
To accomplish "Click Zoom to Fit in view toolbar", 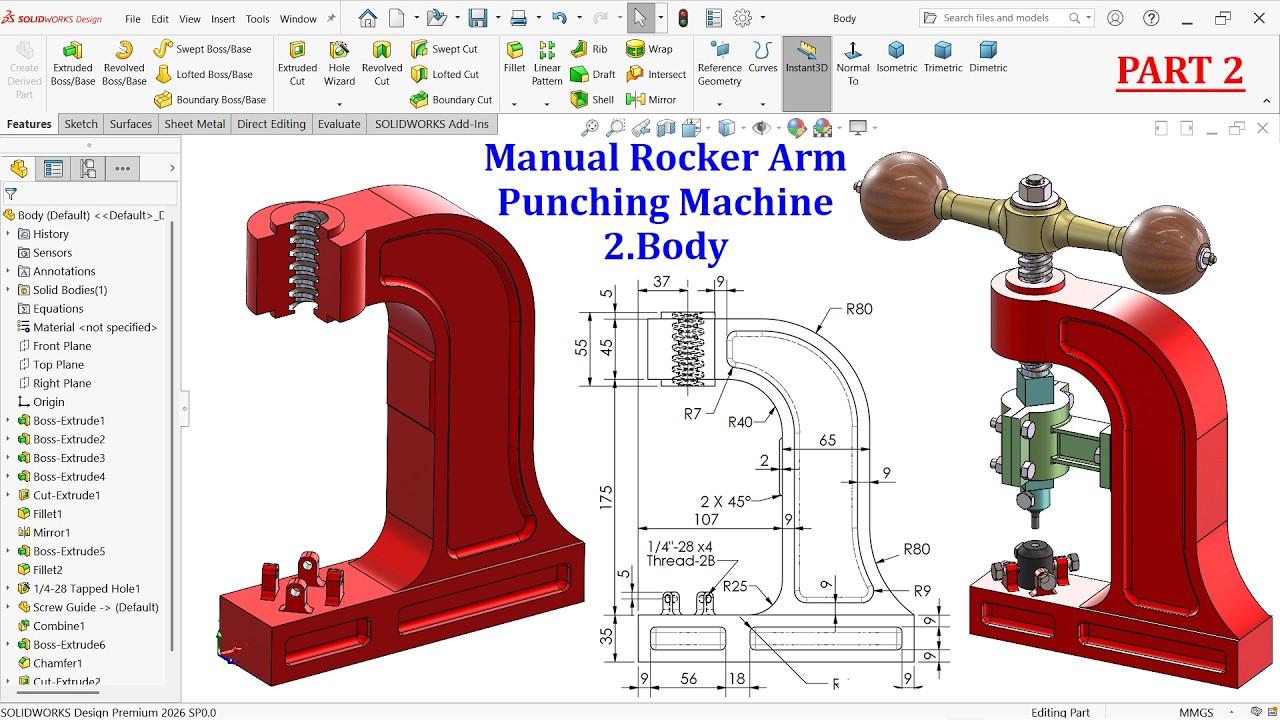I will click(x=590, y=127).
